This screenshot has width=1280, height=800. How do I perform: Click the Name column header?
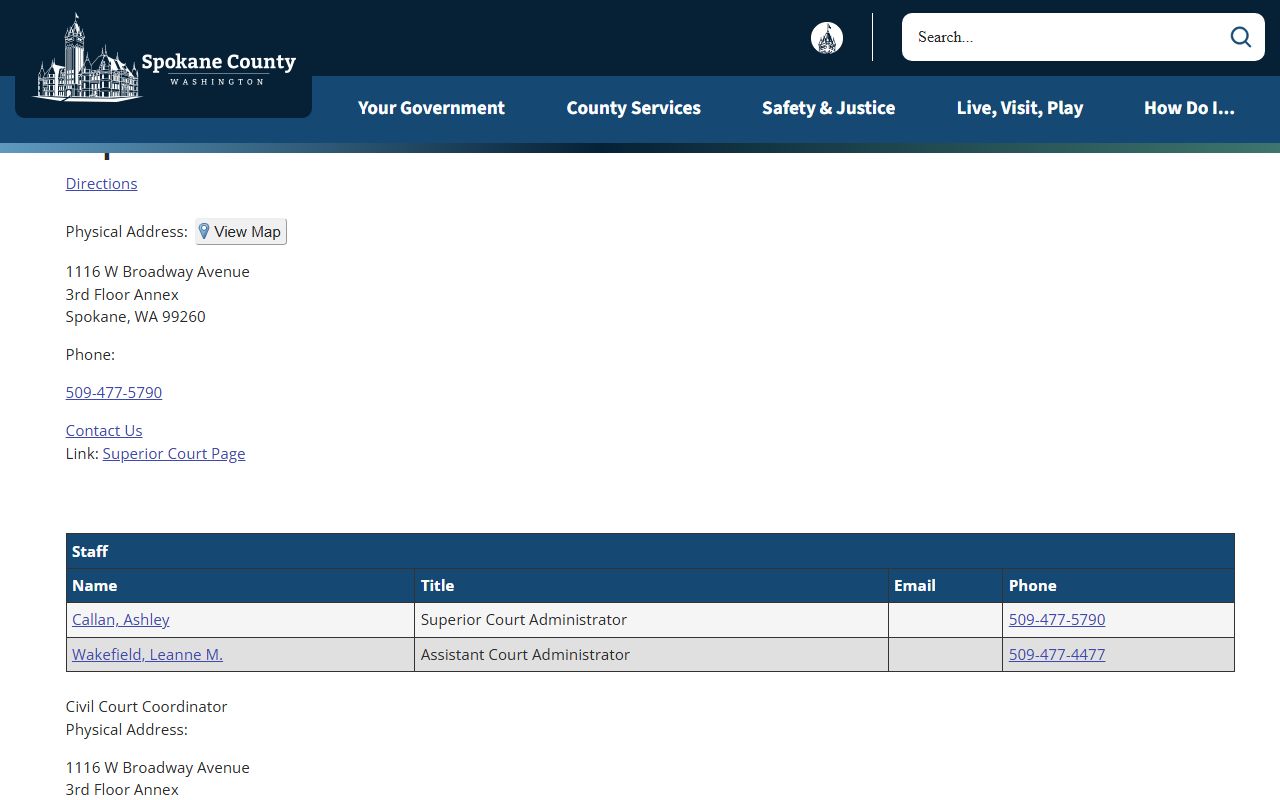click(x=240, y=586)
